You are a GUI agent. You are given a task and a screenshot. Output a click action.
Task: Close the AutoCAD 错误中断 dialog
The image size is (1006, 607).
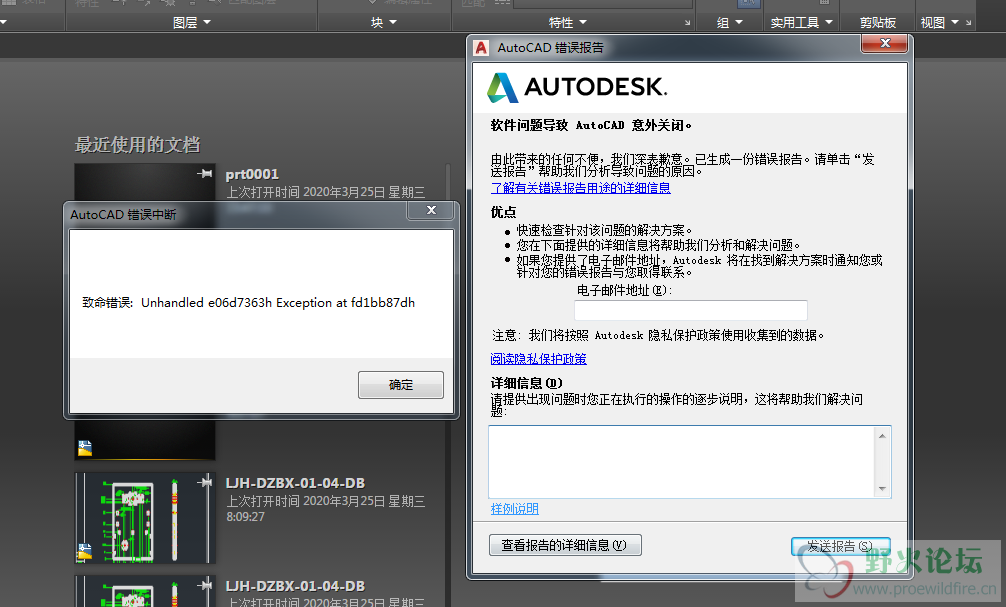click(x=432, y=210)
